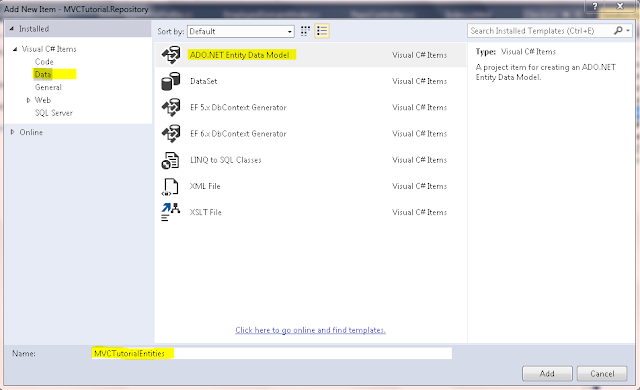
Task: Open the go online and find templates link
Action: tap(310, 330)
